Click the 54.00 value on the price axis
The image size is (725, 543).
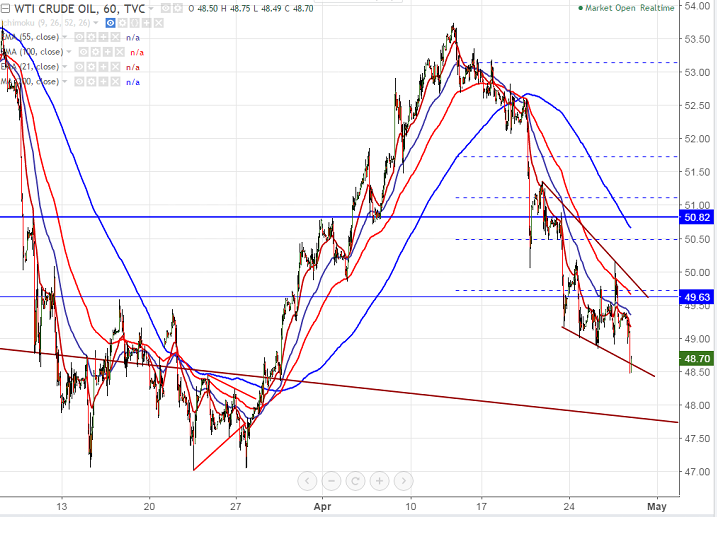697,6
